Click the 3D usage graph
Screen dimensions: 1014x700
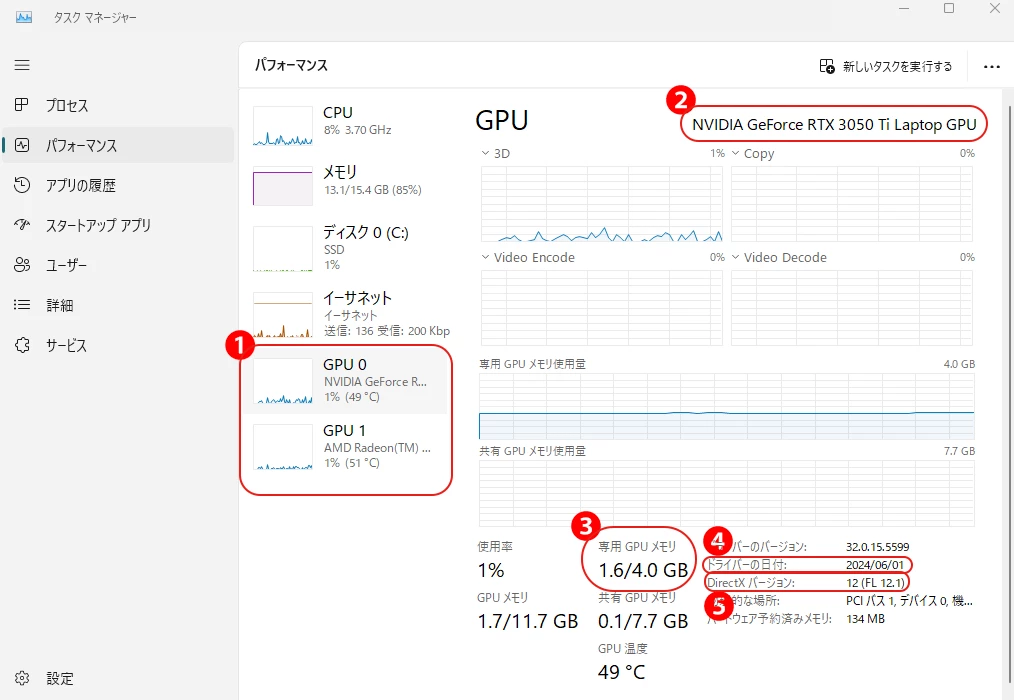pos(601,204)
